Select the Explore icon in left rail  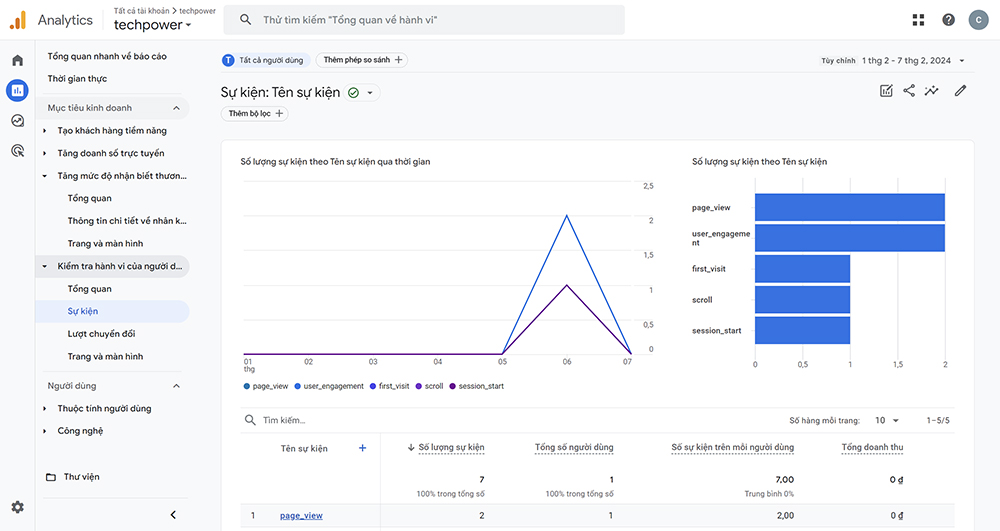tap(17, 121)
